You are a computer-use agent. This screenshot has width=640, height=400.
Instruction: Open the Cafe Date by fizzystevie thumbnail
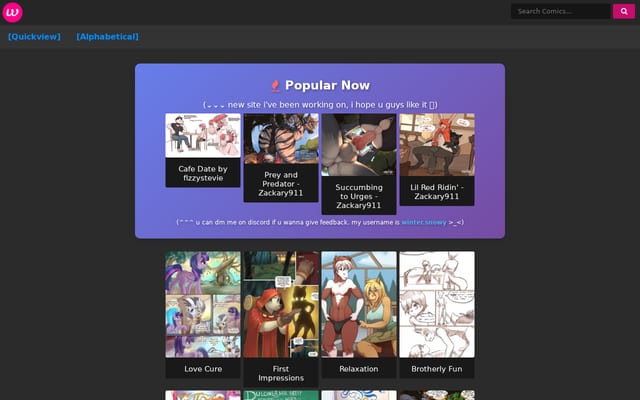tap(203, 136)
